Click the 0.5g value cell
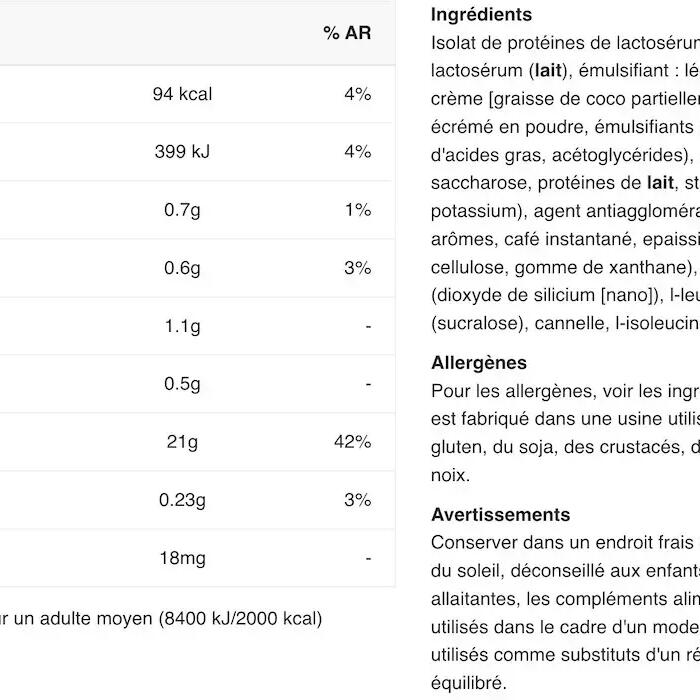The height and width of the screenshot is (700, 700). 182,384
